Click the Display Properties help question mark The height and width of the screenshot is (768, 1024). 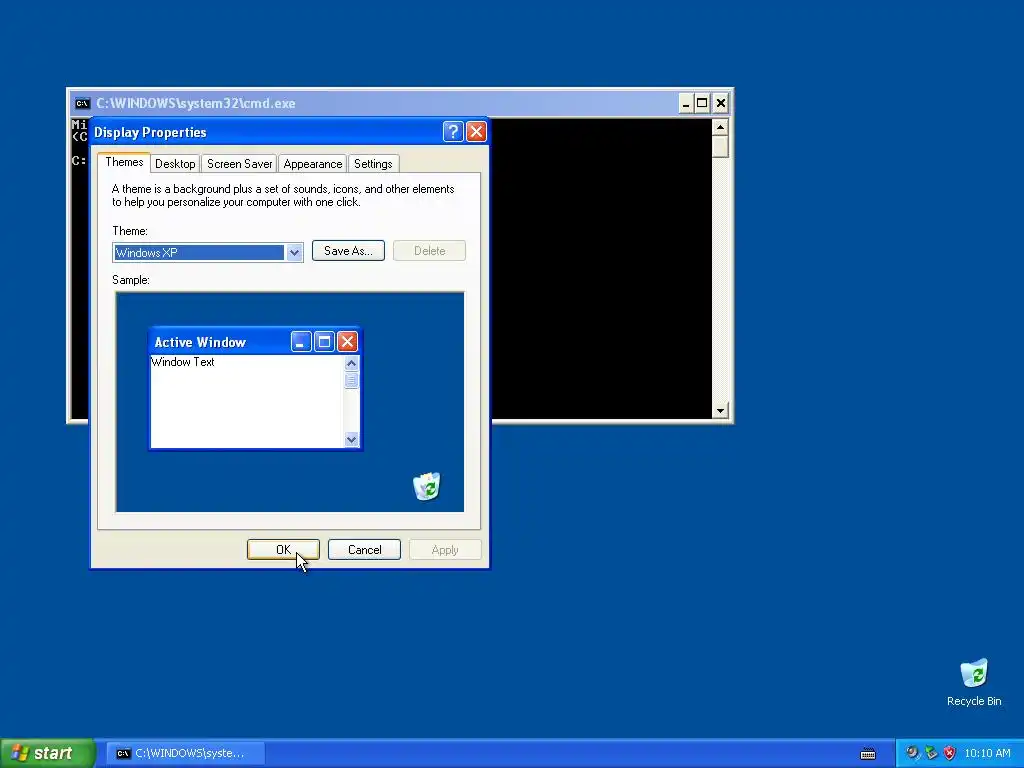(453, 132)
